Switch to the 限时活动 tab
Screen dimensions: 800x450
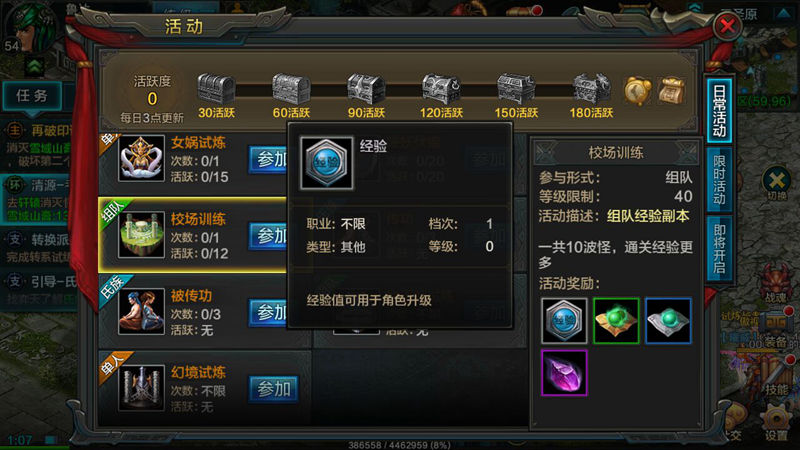pos(719,180)
